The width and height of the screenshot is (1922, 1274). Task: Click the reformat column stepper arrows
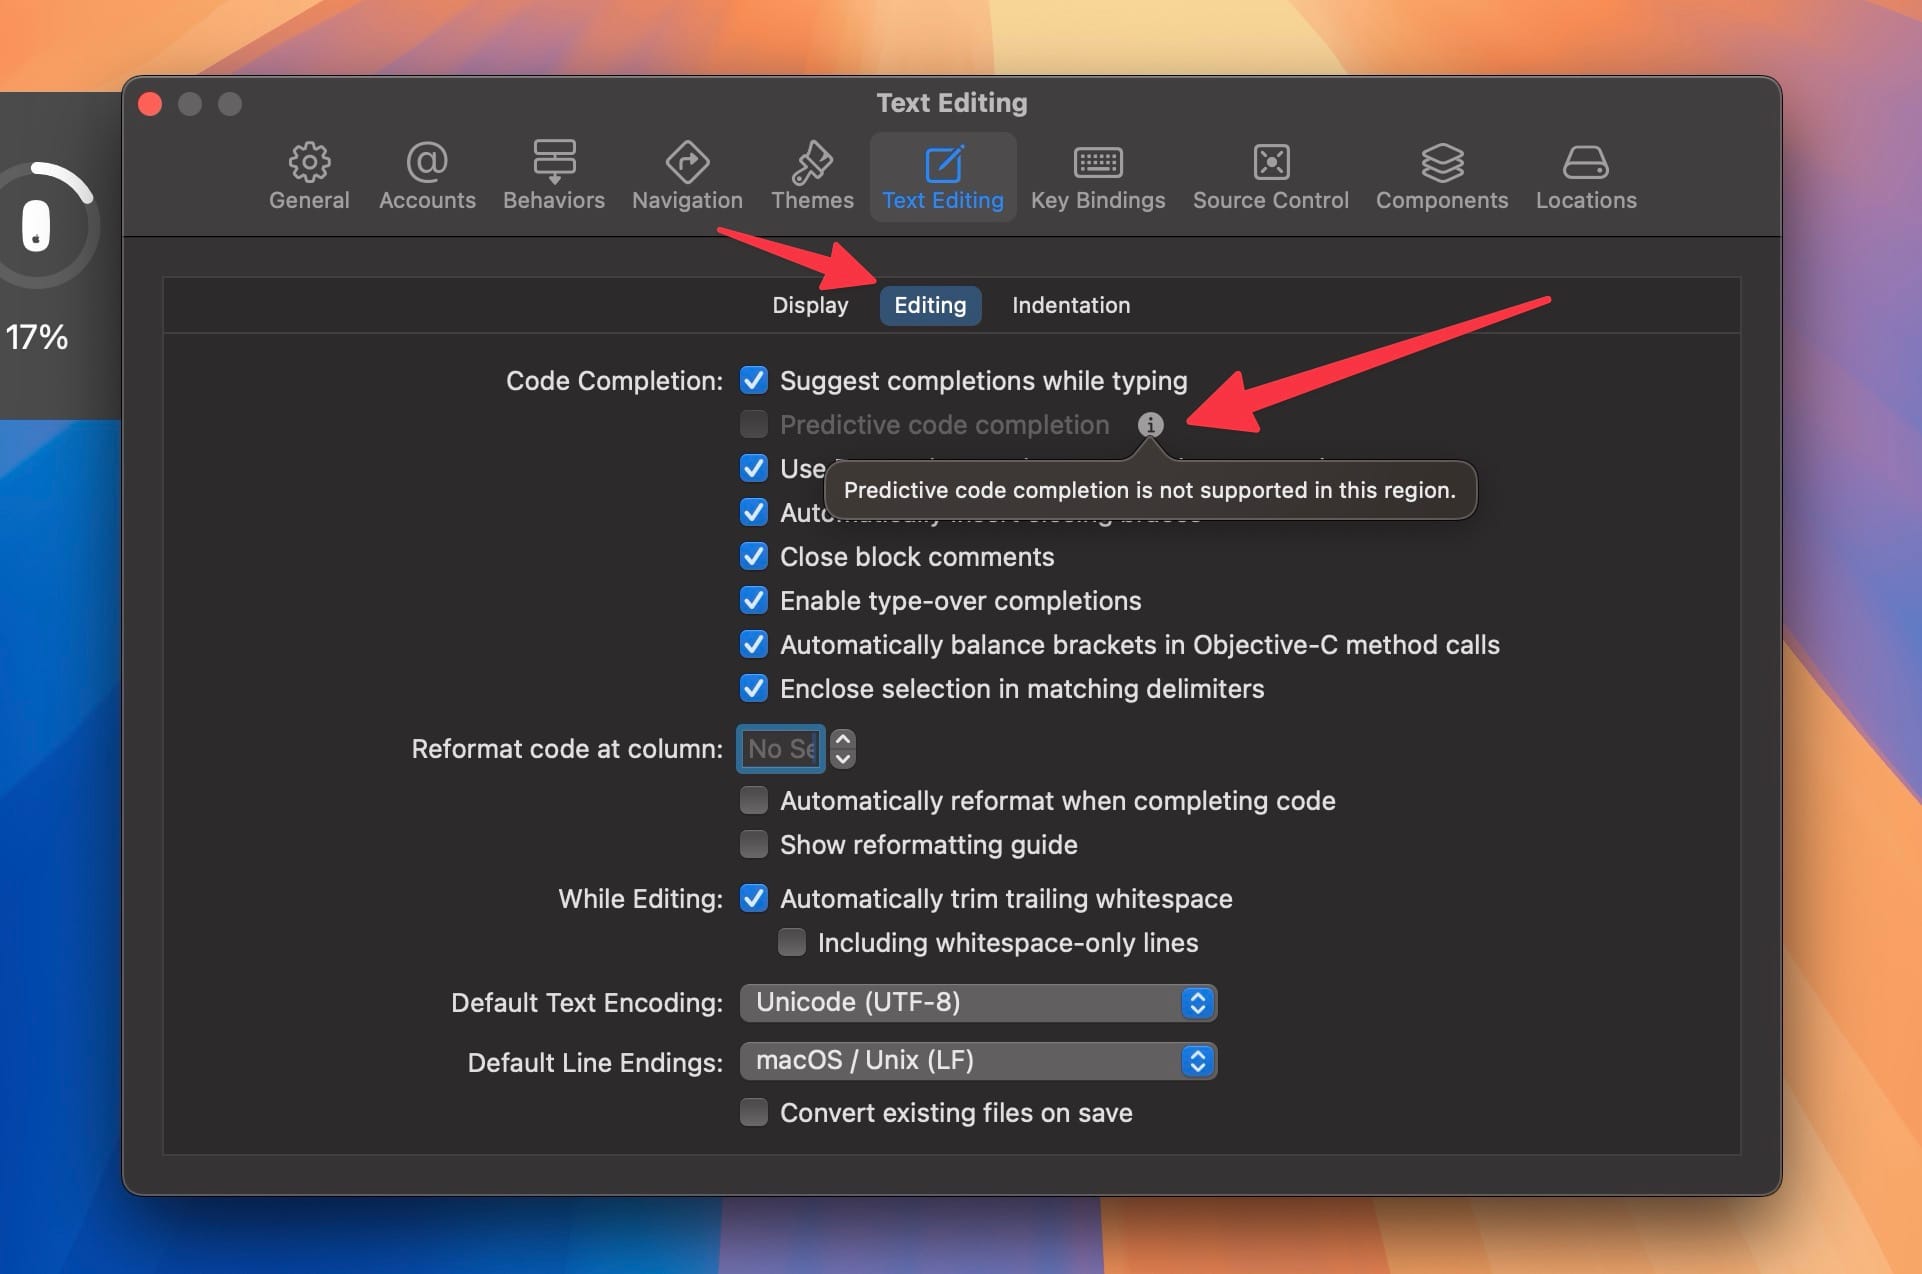click(x=843, y=749)
